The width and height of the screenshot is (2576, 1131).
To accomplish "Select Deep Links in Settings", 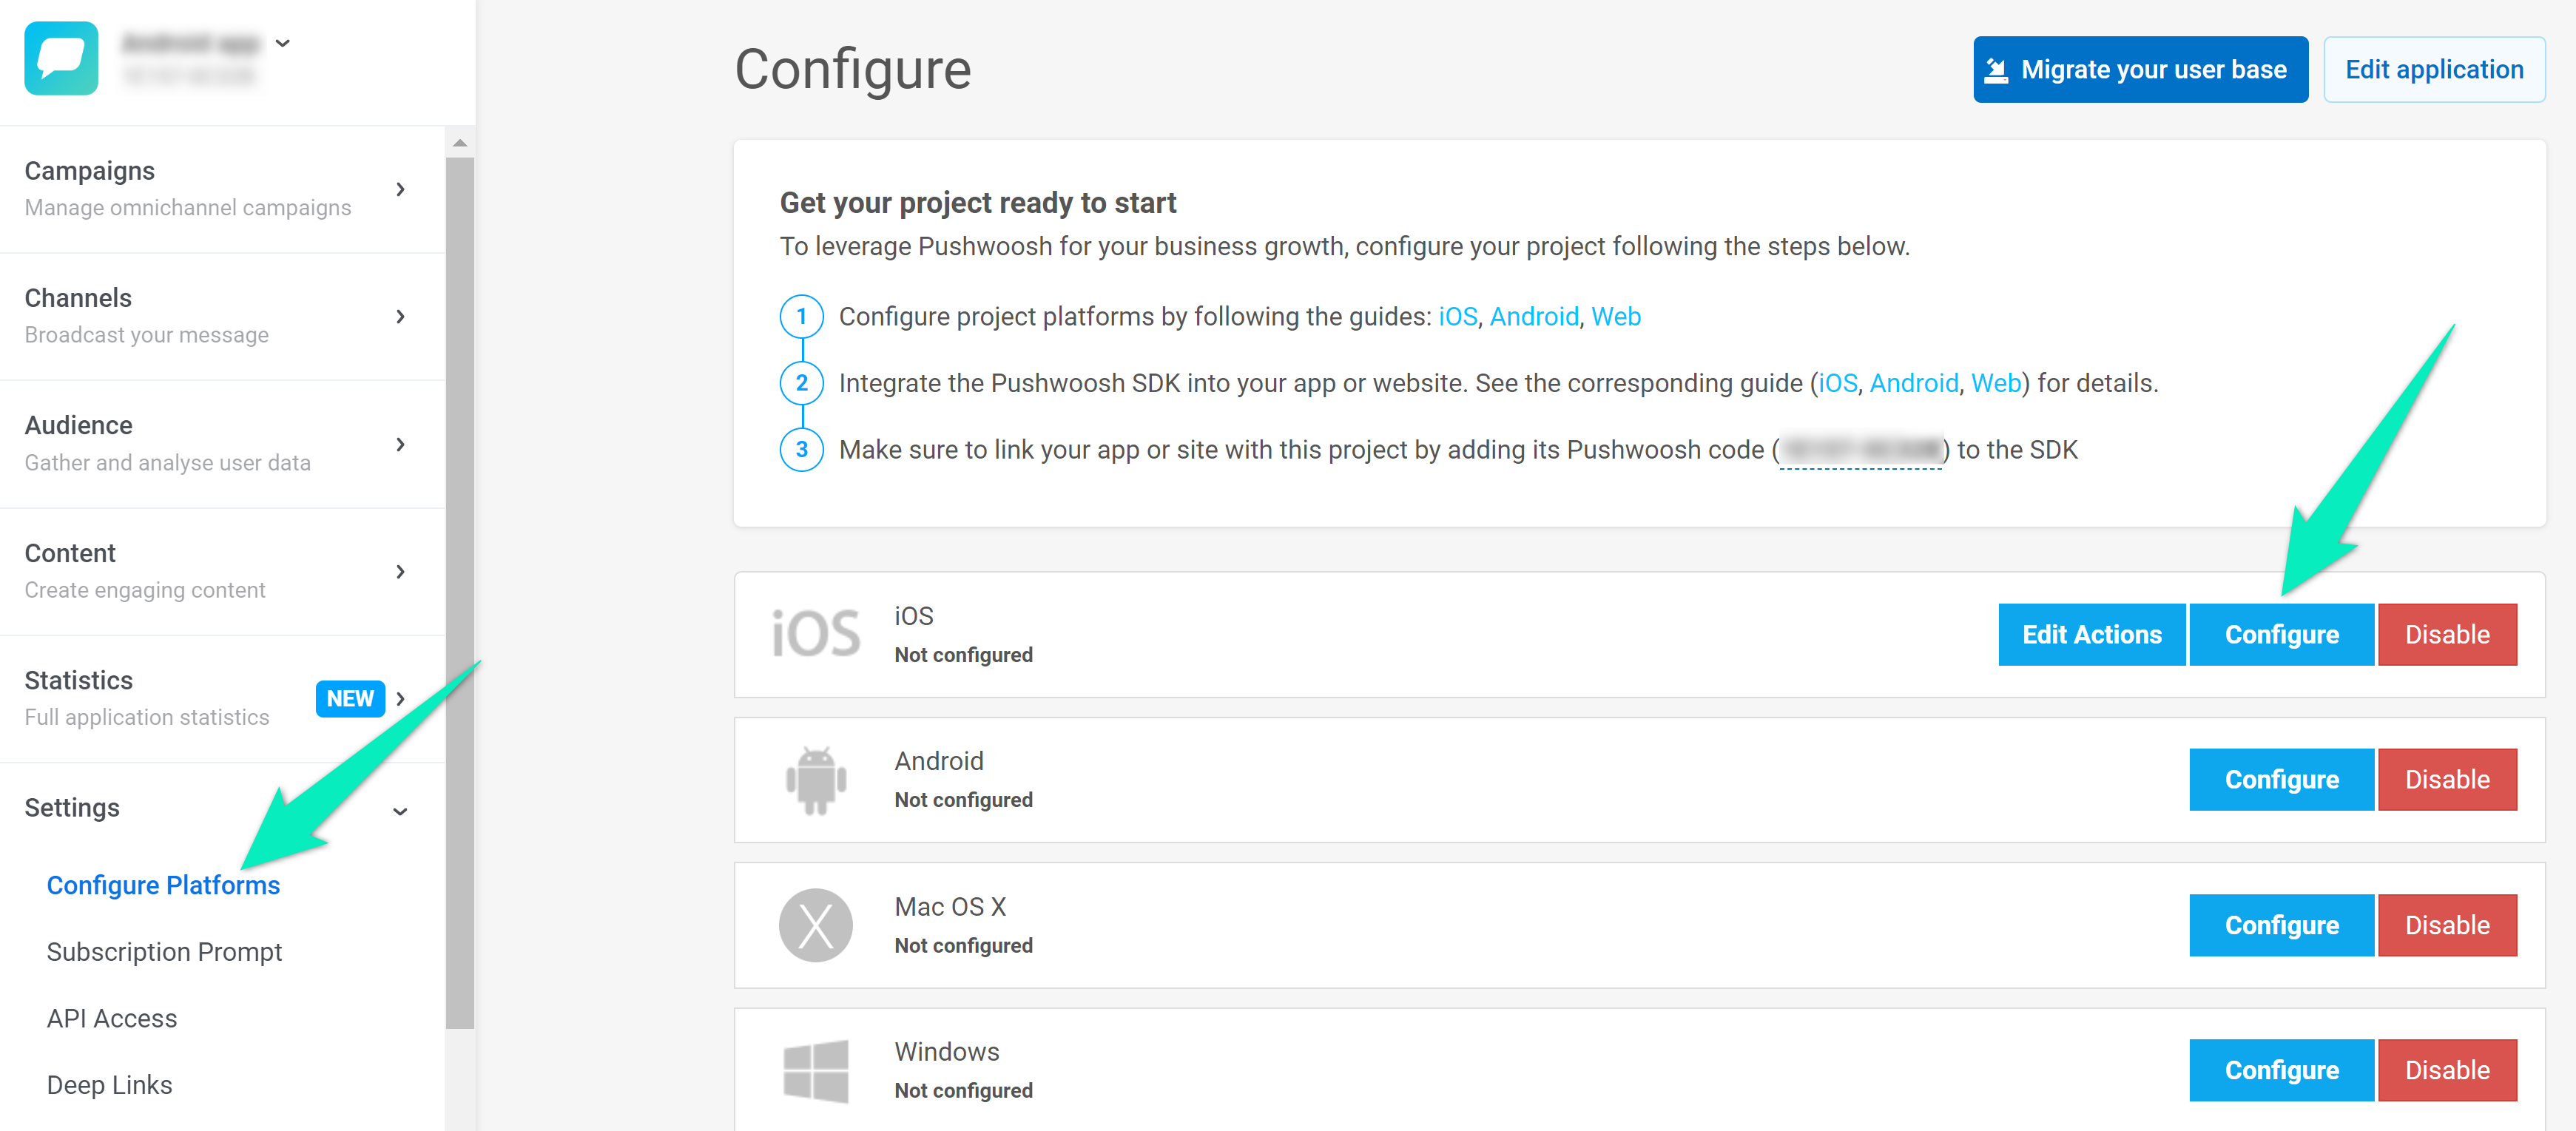I will (109, 1085).
